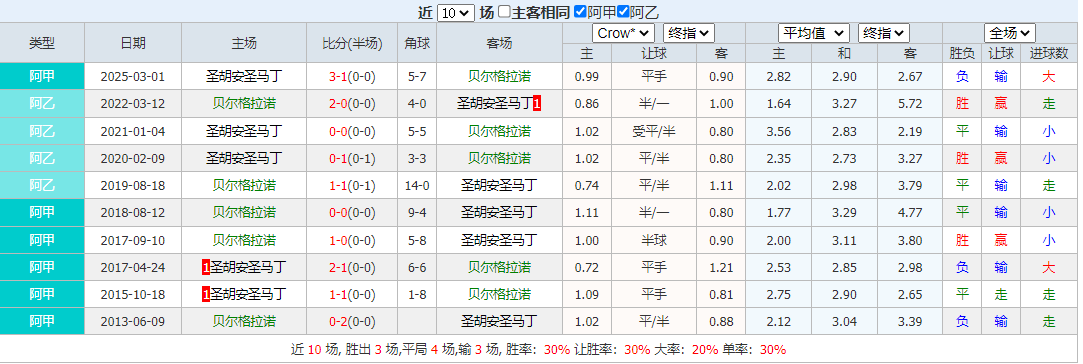The image size is (1083, 364).
Task: Uncheck the 阿乙 league checkbox
Action: coord(623,12)
